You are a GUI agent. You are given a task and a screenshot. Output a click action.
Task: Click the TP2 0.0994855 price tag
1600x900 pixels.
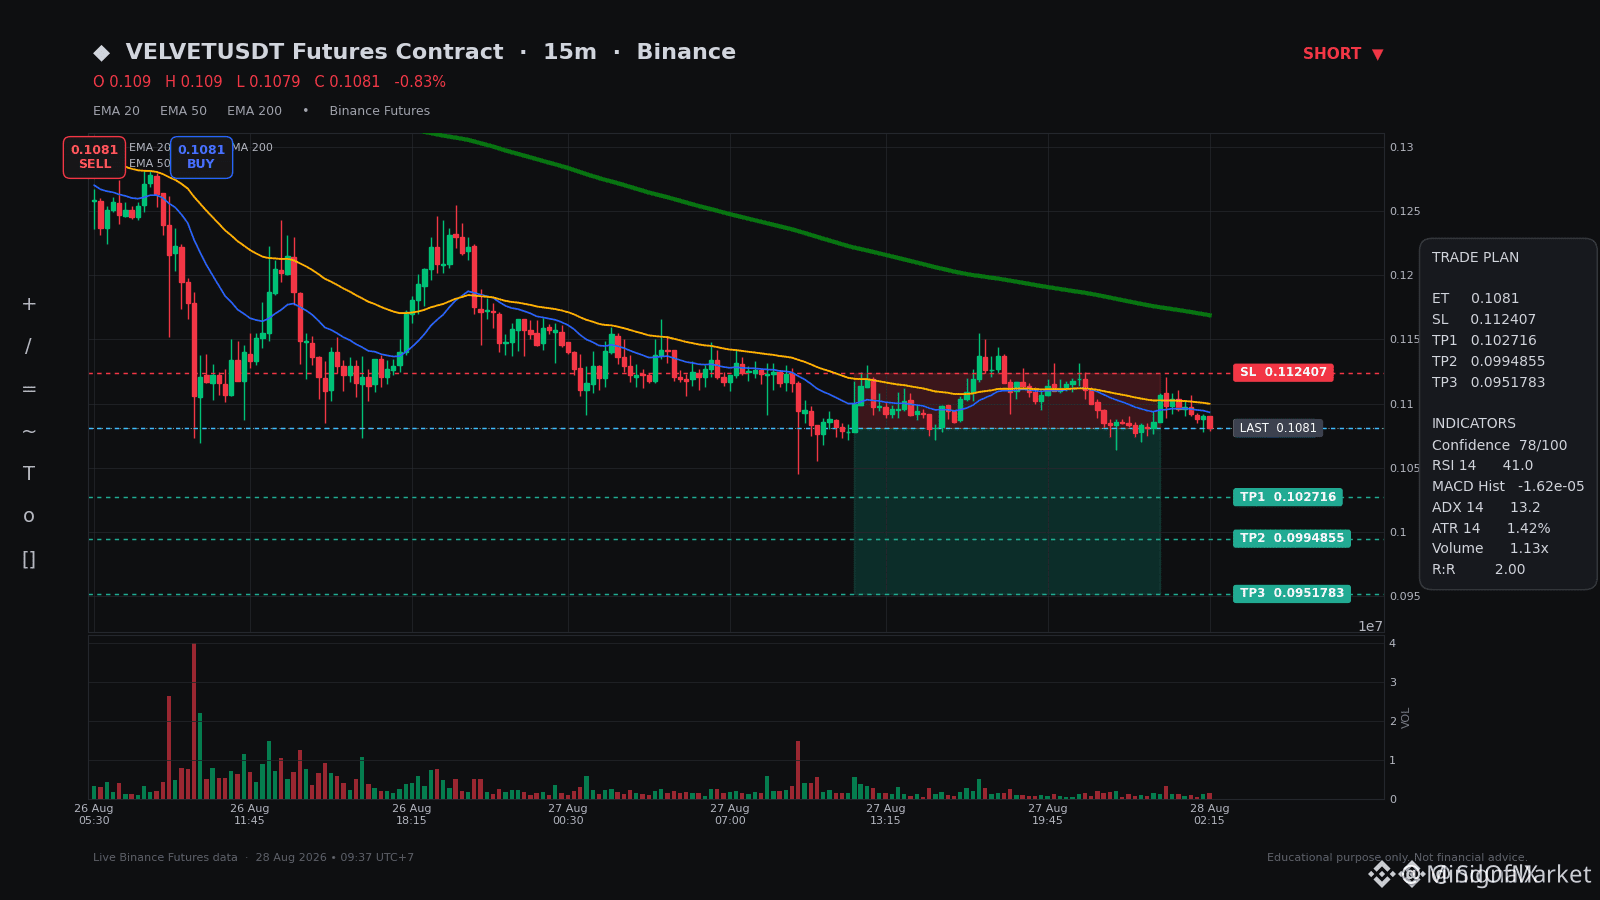click(x=1292, y=538)
